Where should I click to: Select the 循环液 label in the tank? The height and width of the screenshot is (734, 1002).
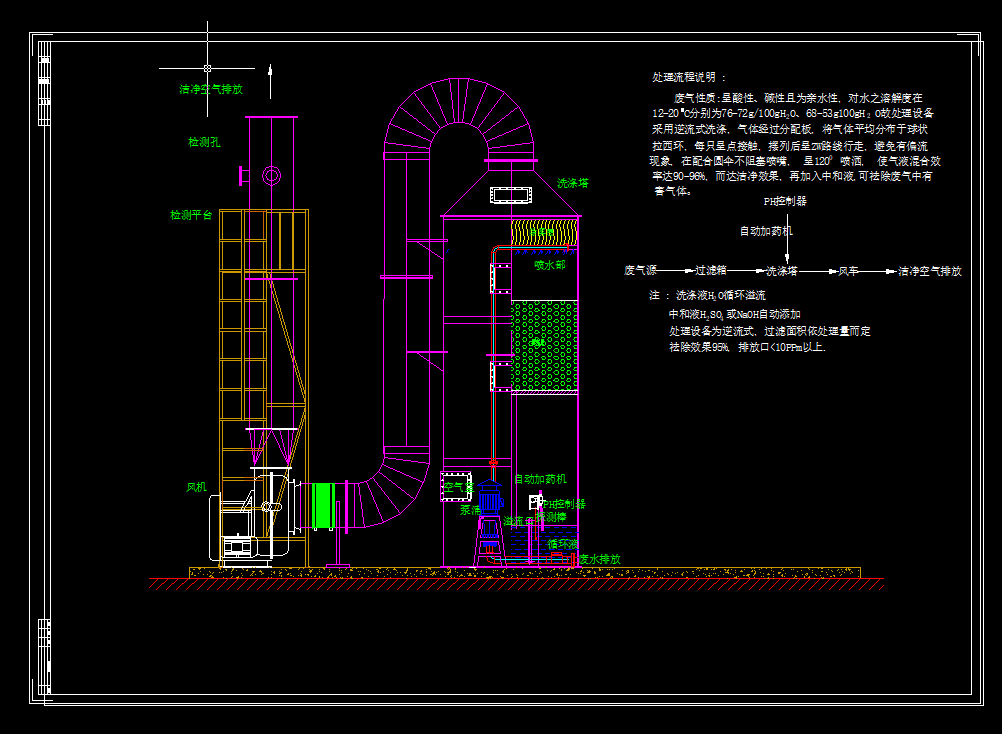563,544
